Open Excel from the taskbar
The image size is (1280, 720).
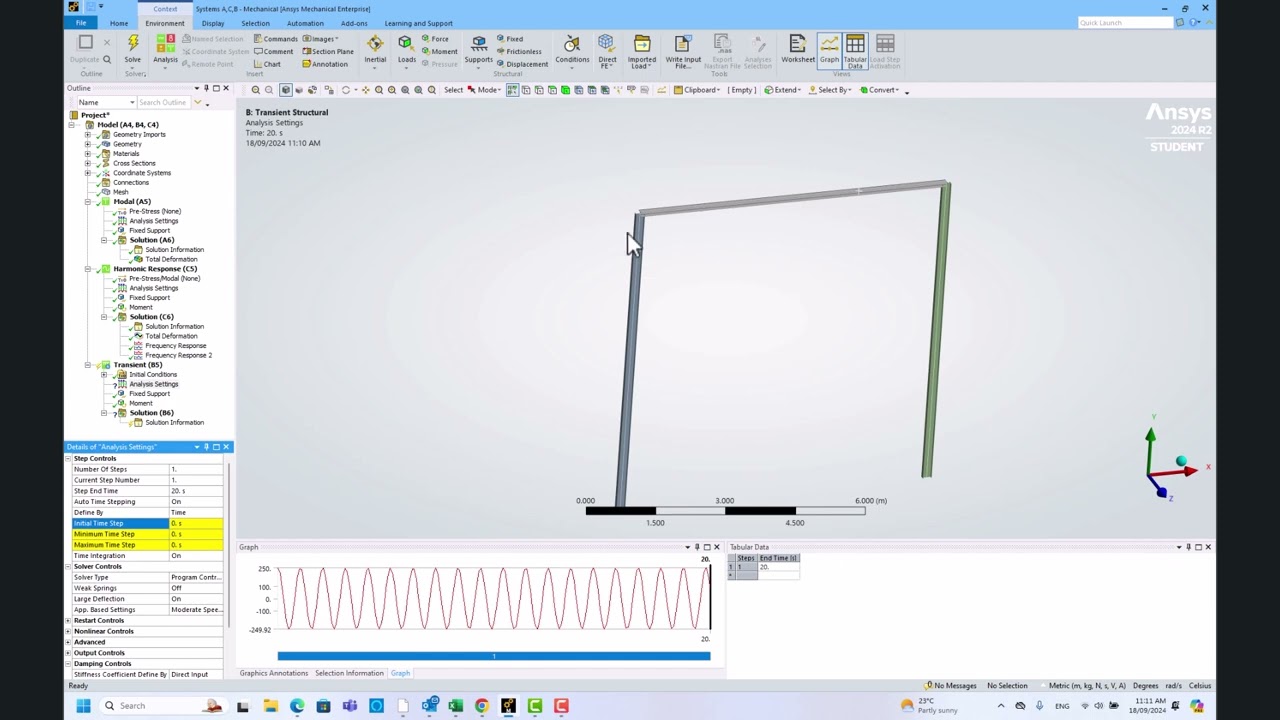click(x=455, y=706)
